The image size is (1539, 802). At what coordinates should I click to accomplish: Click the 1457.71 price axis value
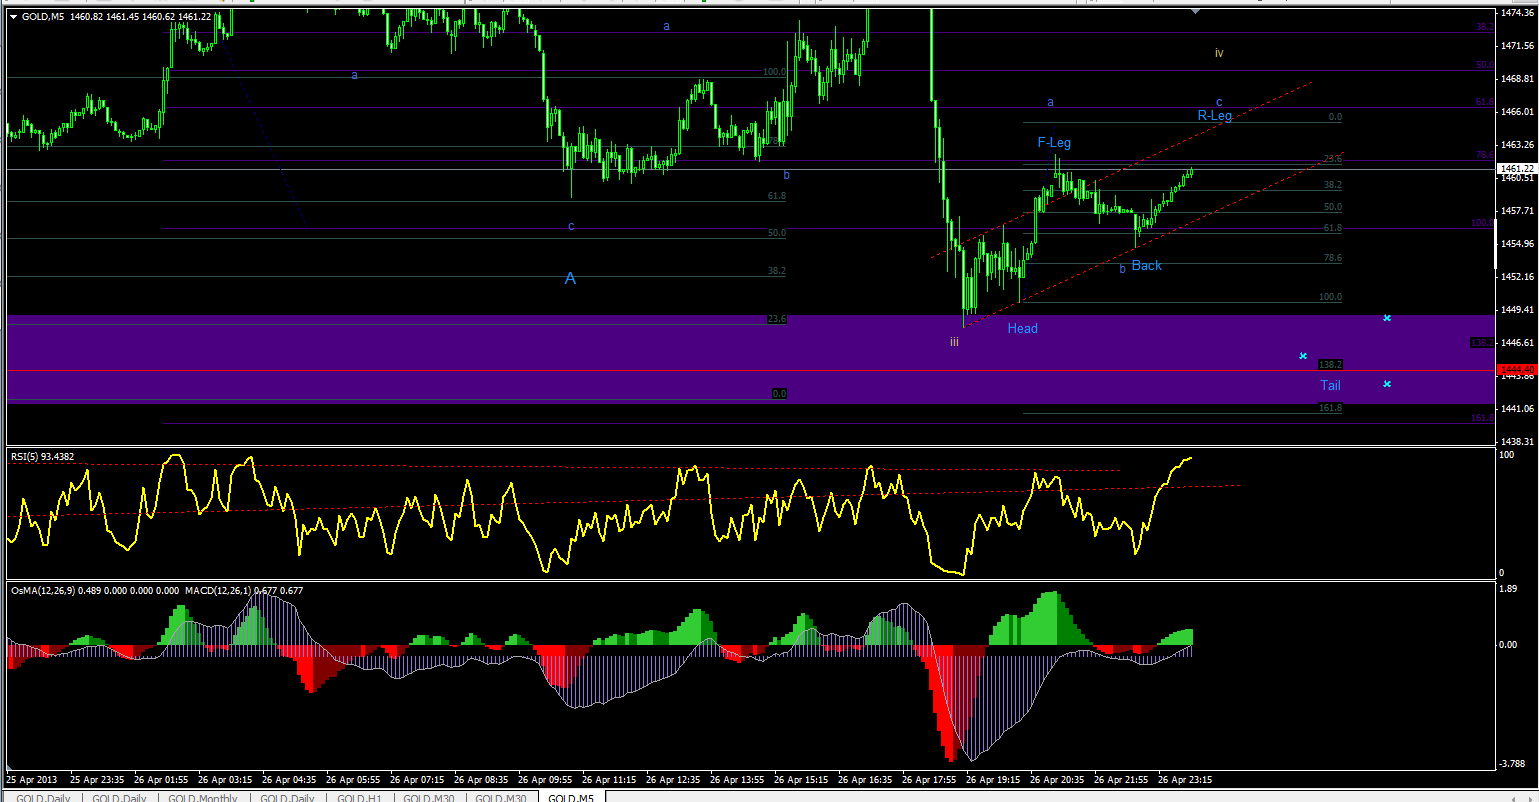(x=1517, y=211)
